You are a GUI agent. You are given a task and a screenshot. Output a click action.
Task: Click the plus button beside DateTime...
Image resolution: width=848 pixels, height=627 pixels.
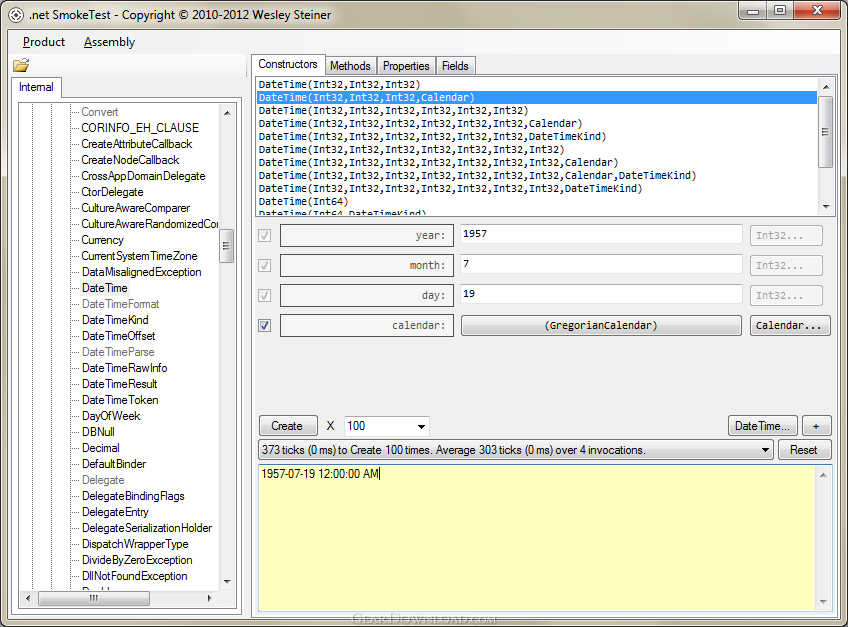pyautogui.click(x=816, y=426)
